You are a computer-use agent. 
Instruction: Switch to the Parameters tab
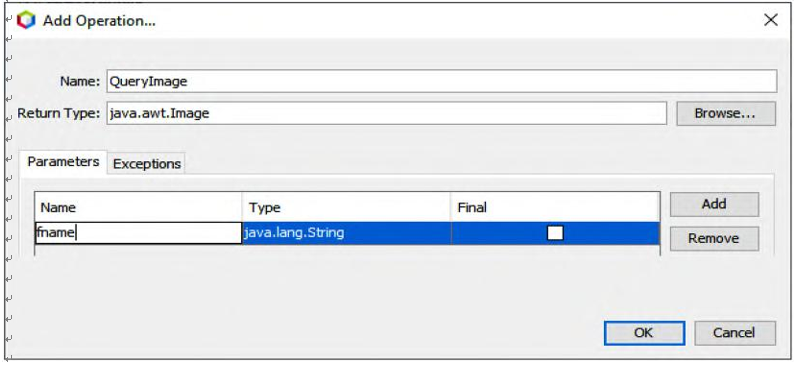[63, 162]
